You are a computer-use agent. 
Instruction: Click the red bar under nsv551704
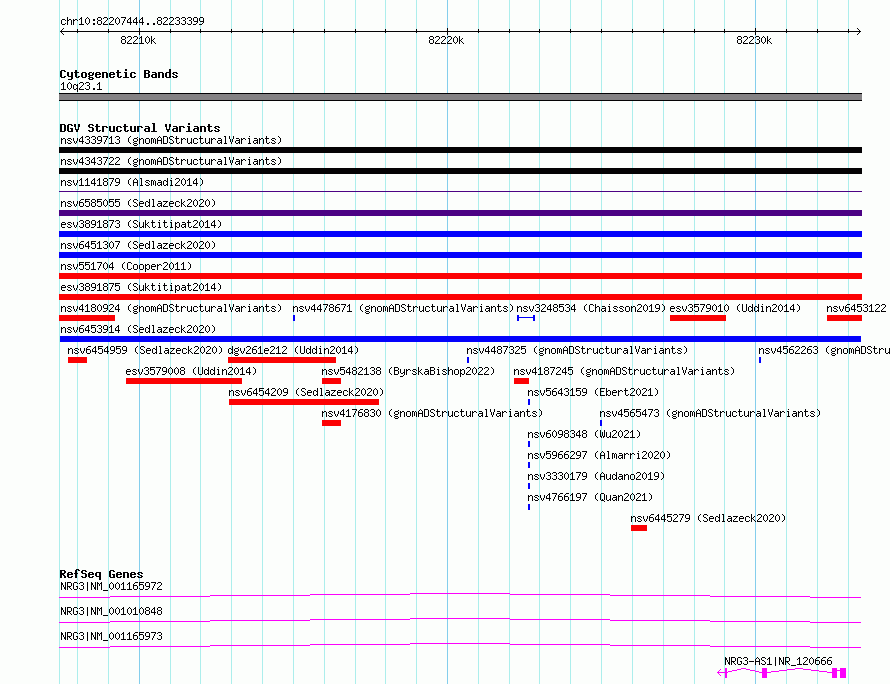click(x=460, y=276)
